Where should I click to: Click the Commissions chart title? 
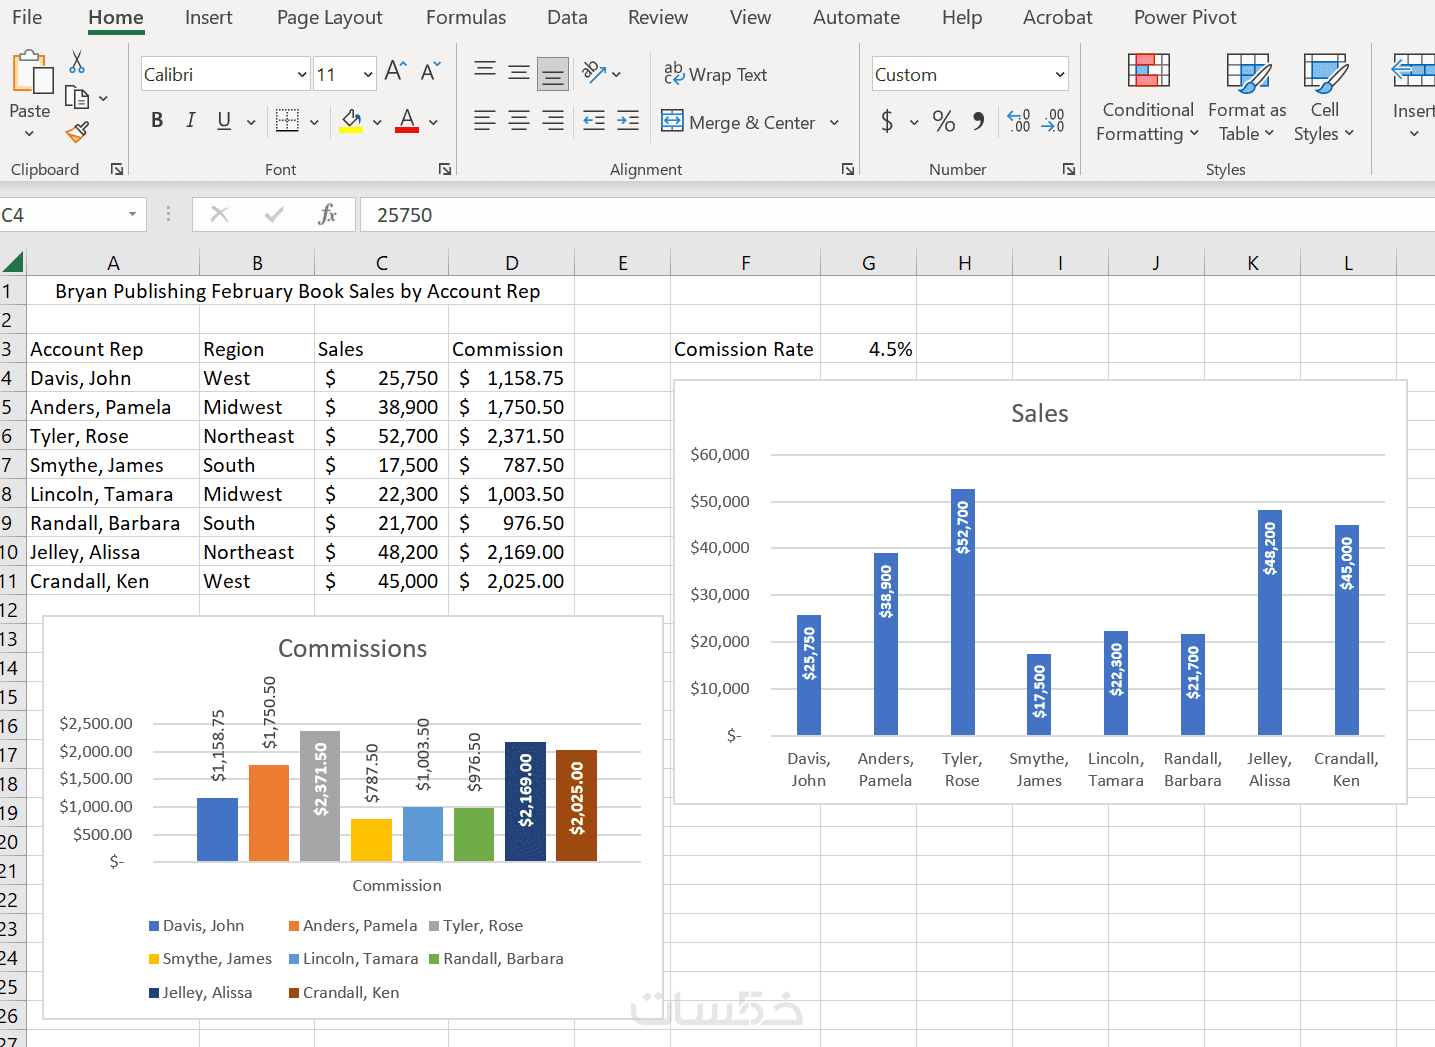[352, 648]
